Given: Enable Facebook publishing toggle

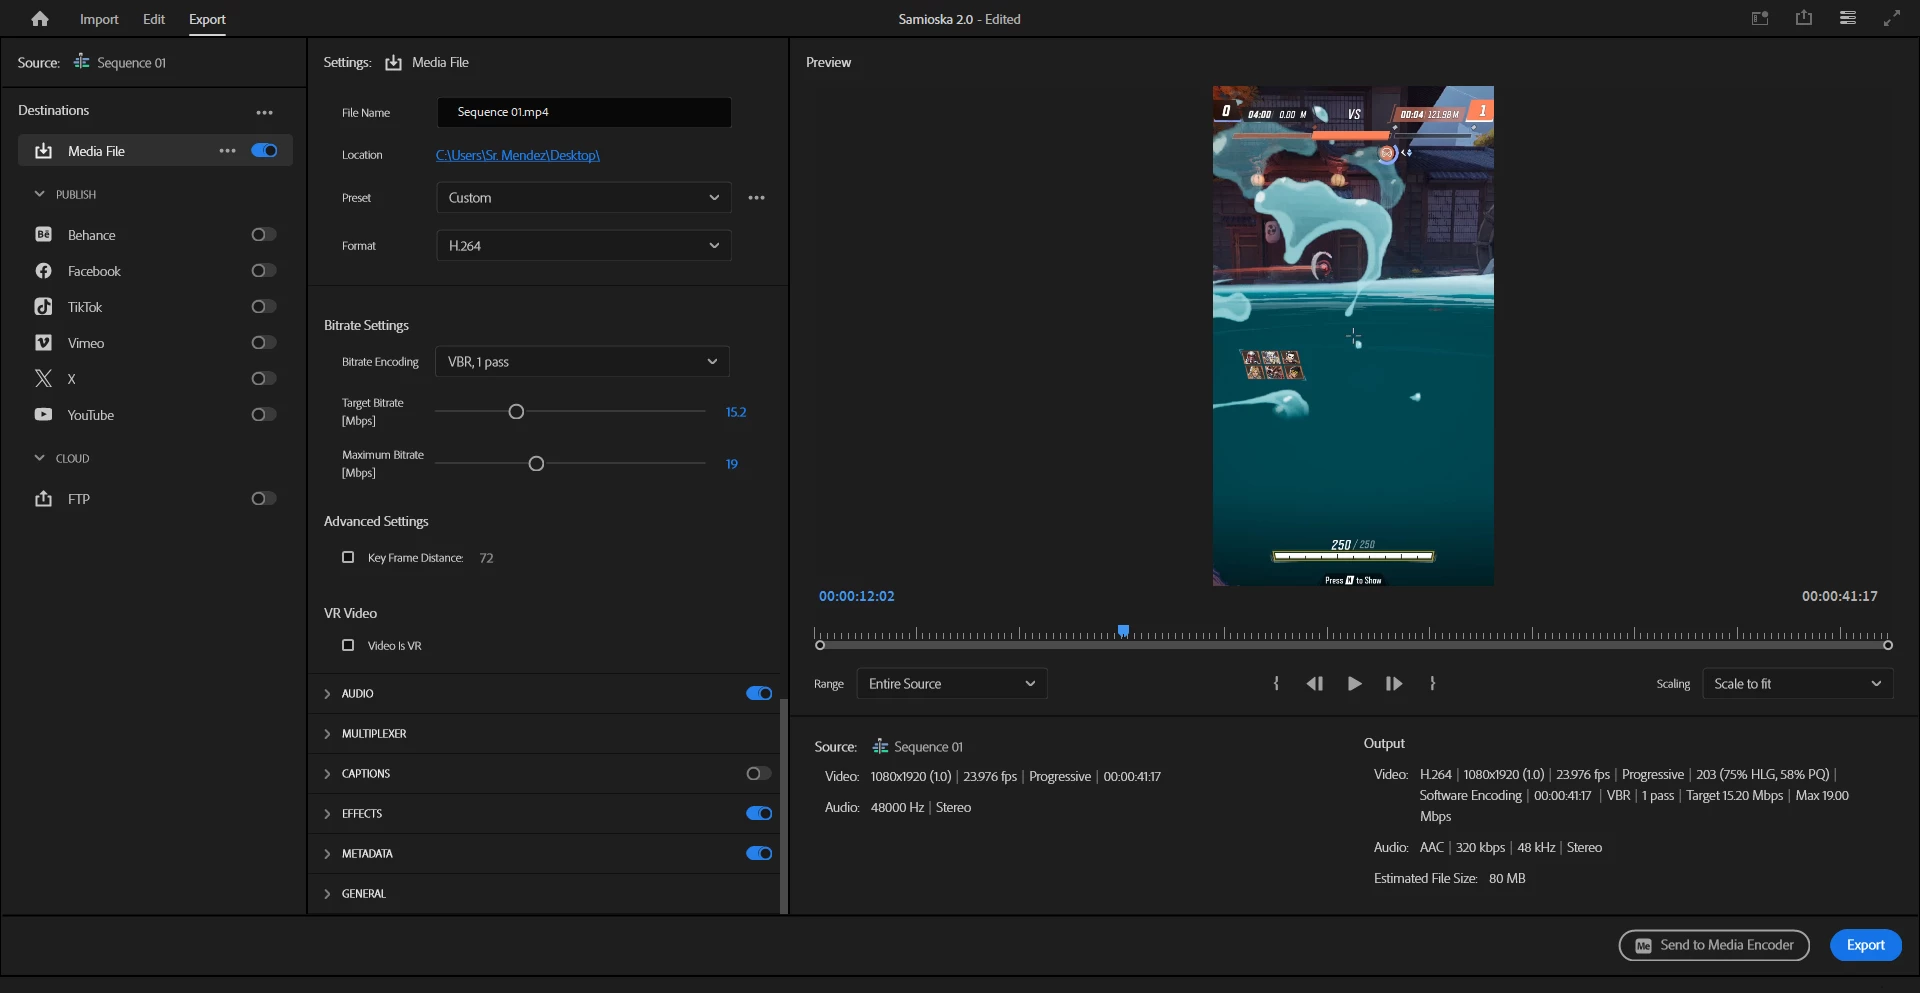Looking at the screenshot, I should (x=264, y=271).
